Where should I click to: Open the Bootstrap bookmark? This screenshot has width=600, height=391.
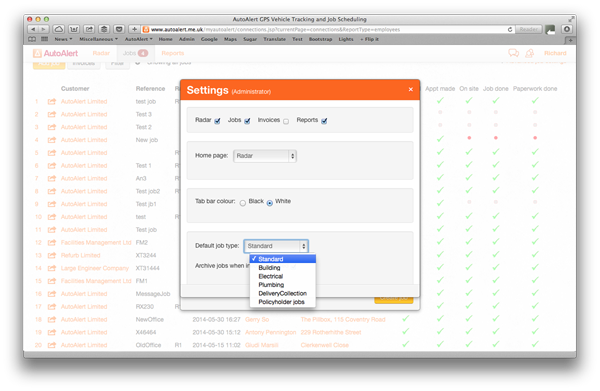[321, 39]
